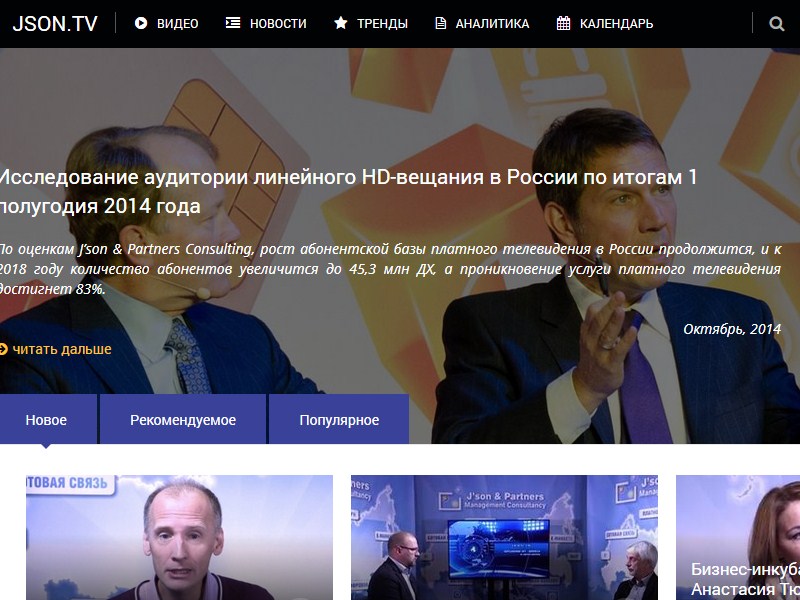The width and height of the screenshot is (800, 600).
Task: Open the search magnifier icon
Action: click(x=777, y=23)
